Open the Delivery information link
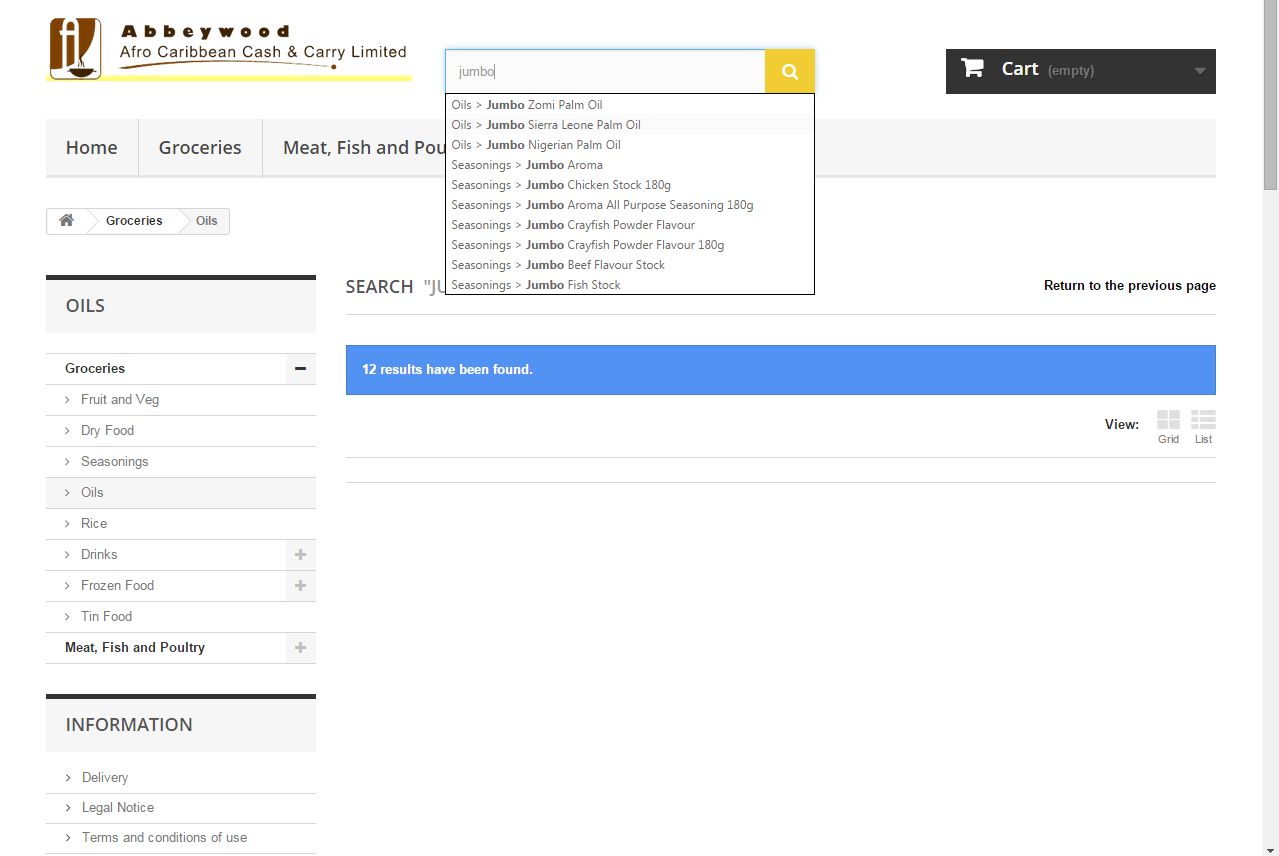Screen dimensions: 1279x856 pos(105,778)
